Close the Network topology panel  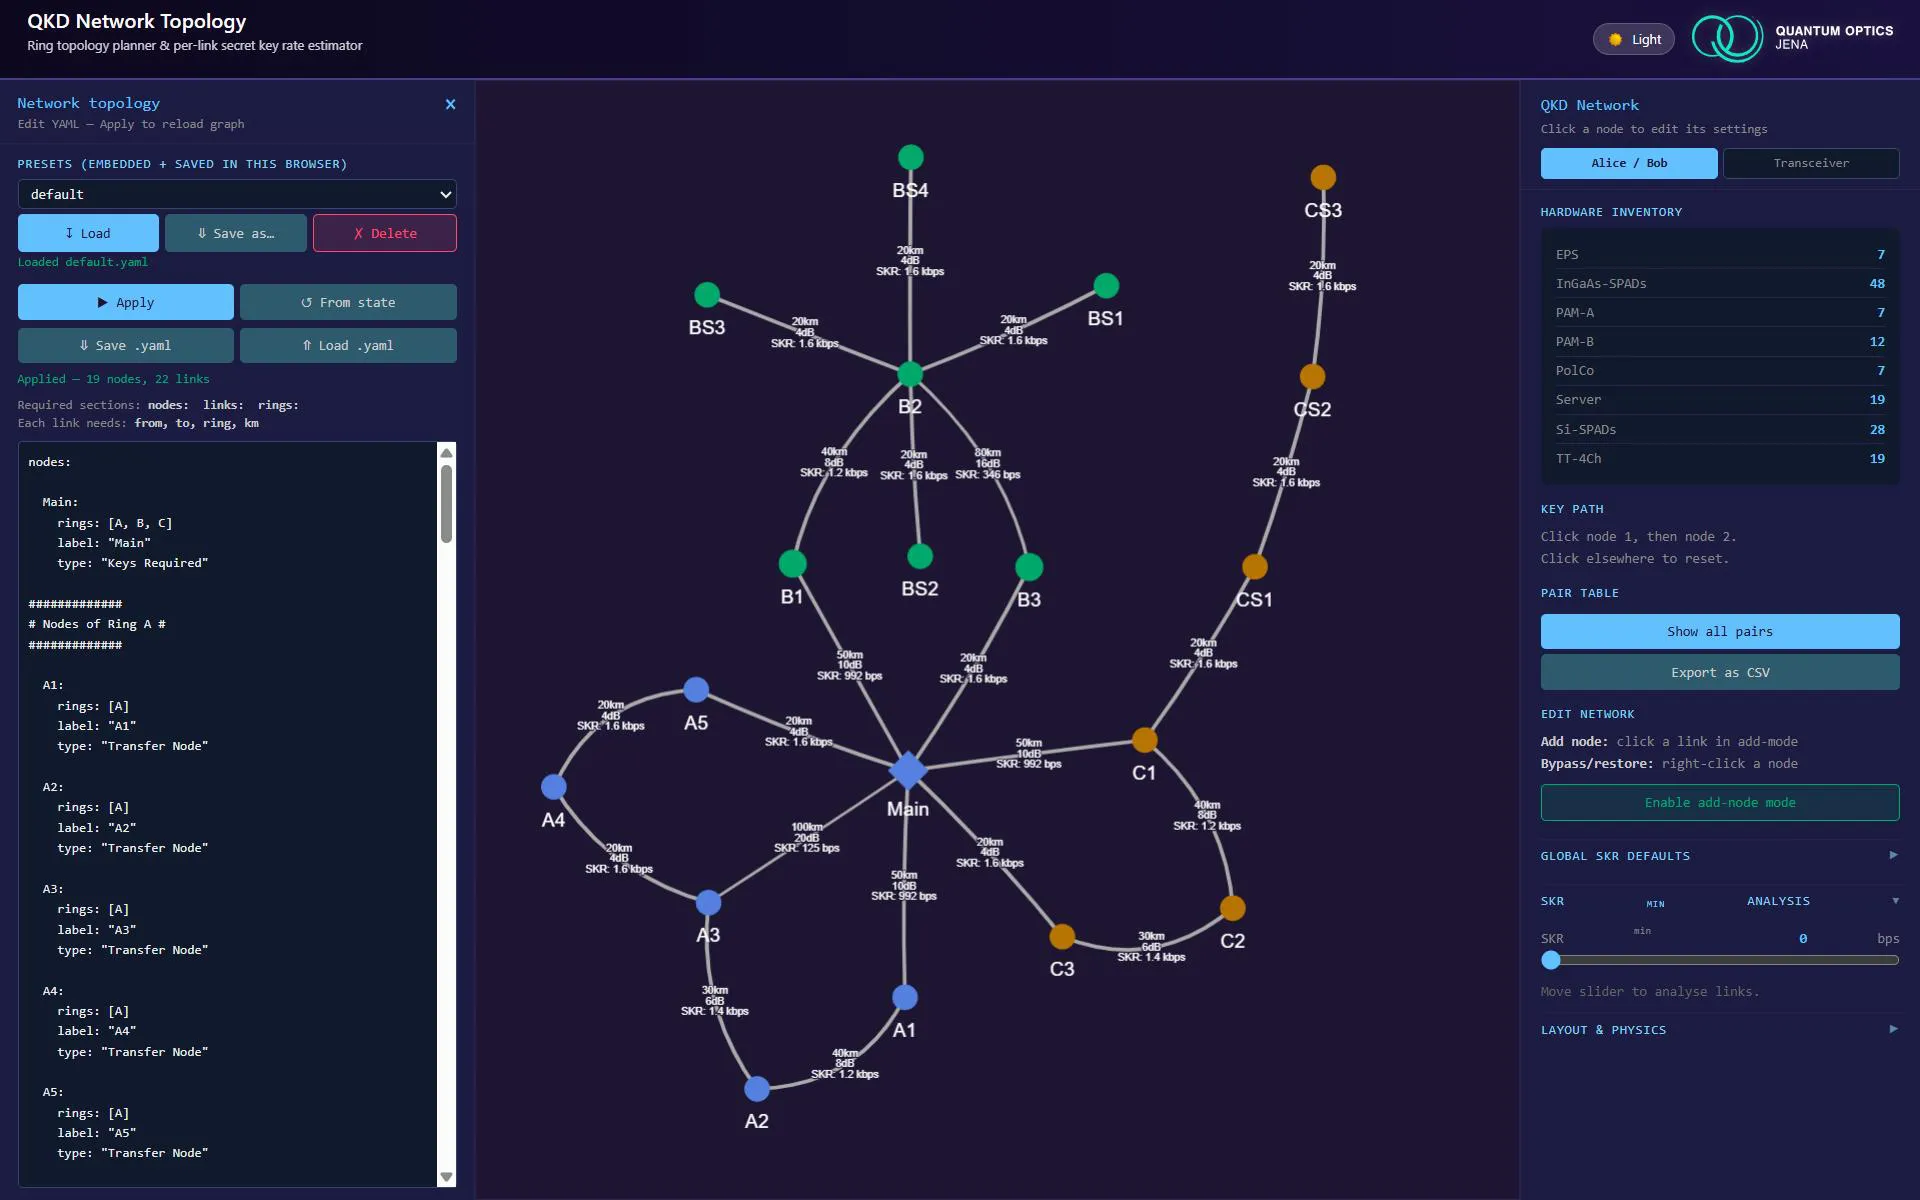(x=450, y=104)
